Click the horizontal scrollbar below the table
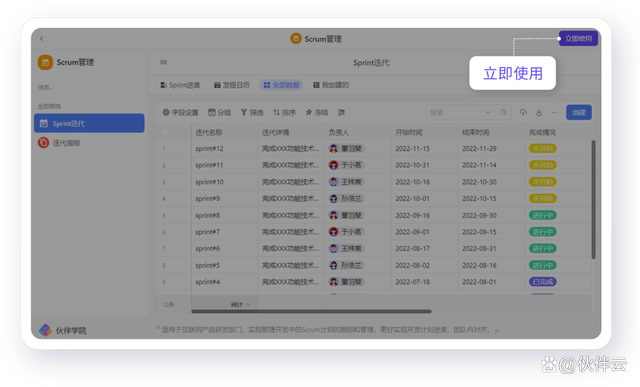 click(x=311, y=311)
